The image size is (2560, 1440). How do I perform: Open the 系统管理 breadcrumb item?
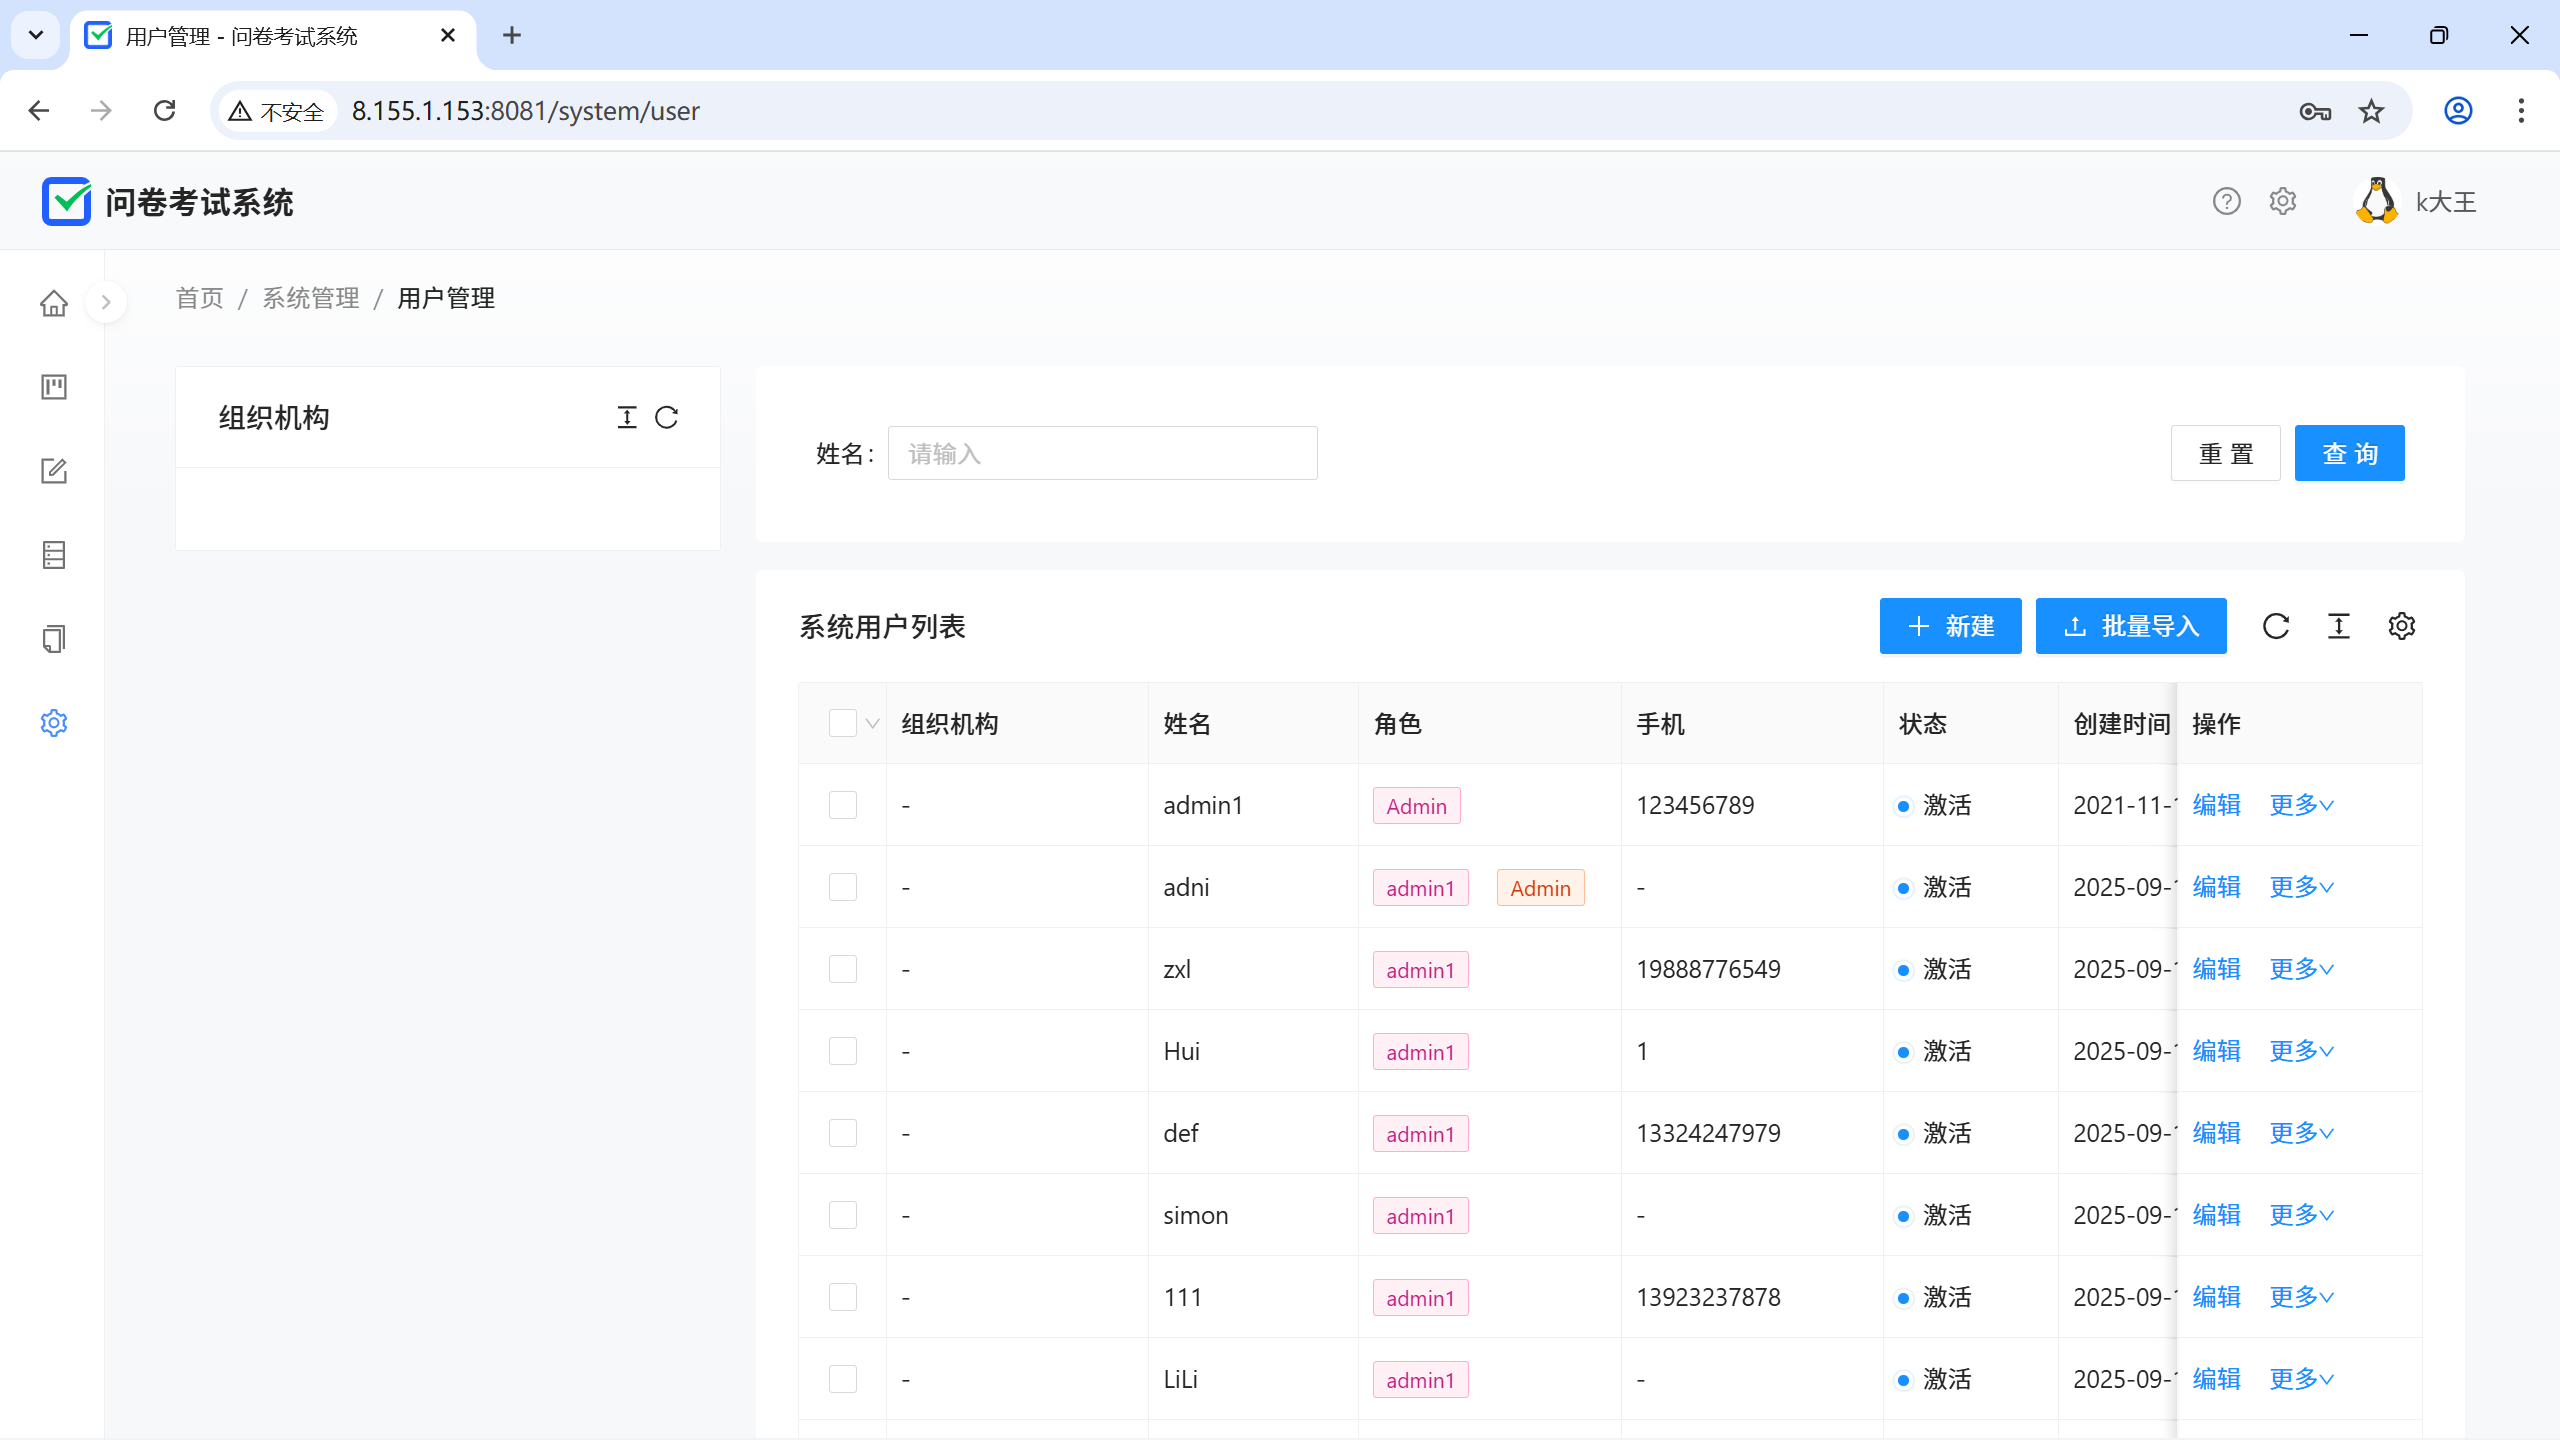pos(311,298)
